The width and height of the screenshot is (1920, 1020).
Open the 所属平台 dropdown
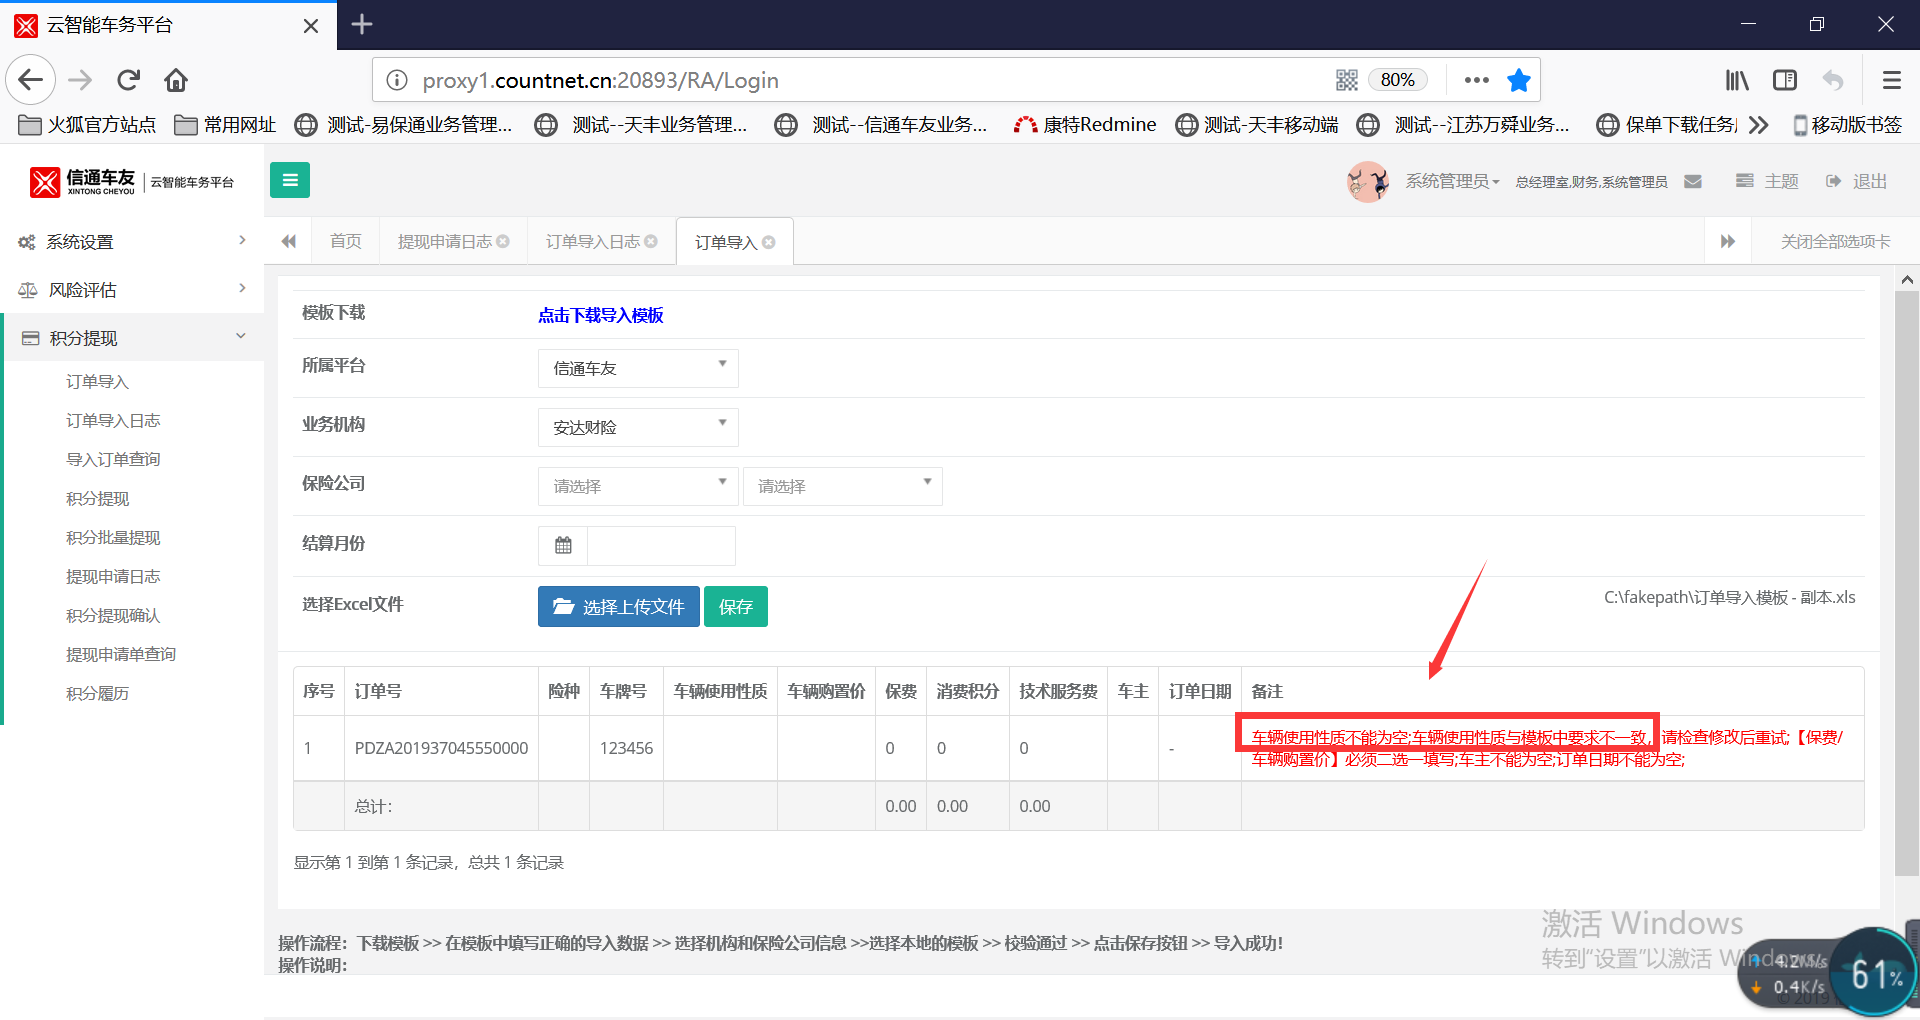click(637, 368)
